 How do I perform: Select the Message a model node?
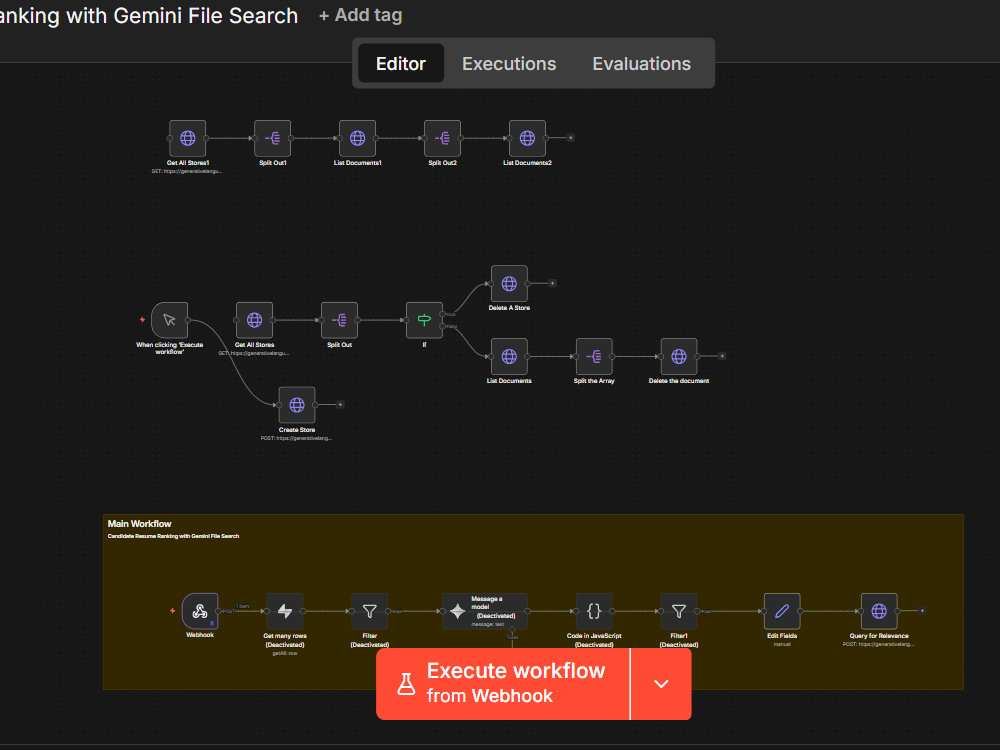click(485, 611)
